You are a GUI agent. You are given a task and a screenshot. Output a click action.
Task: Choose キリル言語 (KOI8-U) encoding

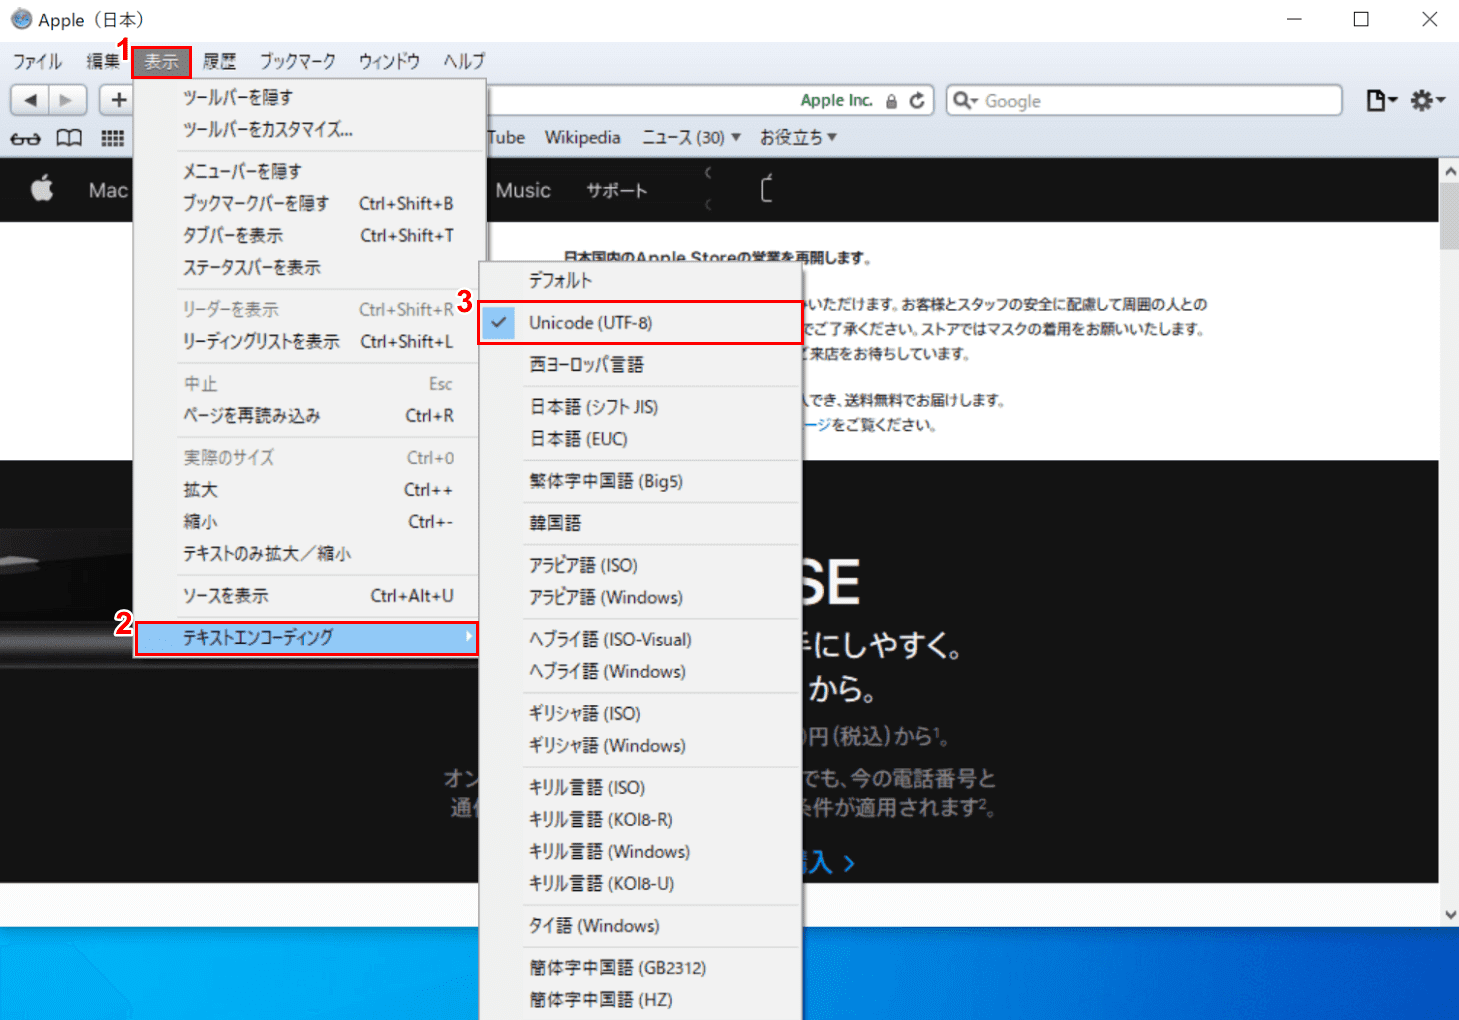(640, 883)
